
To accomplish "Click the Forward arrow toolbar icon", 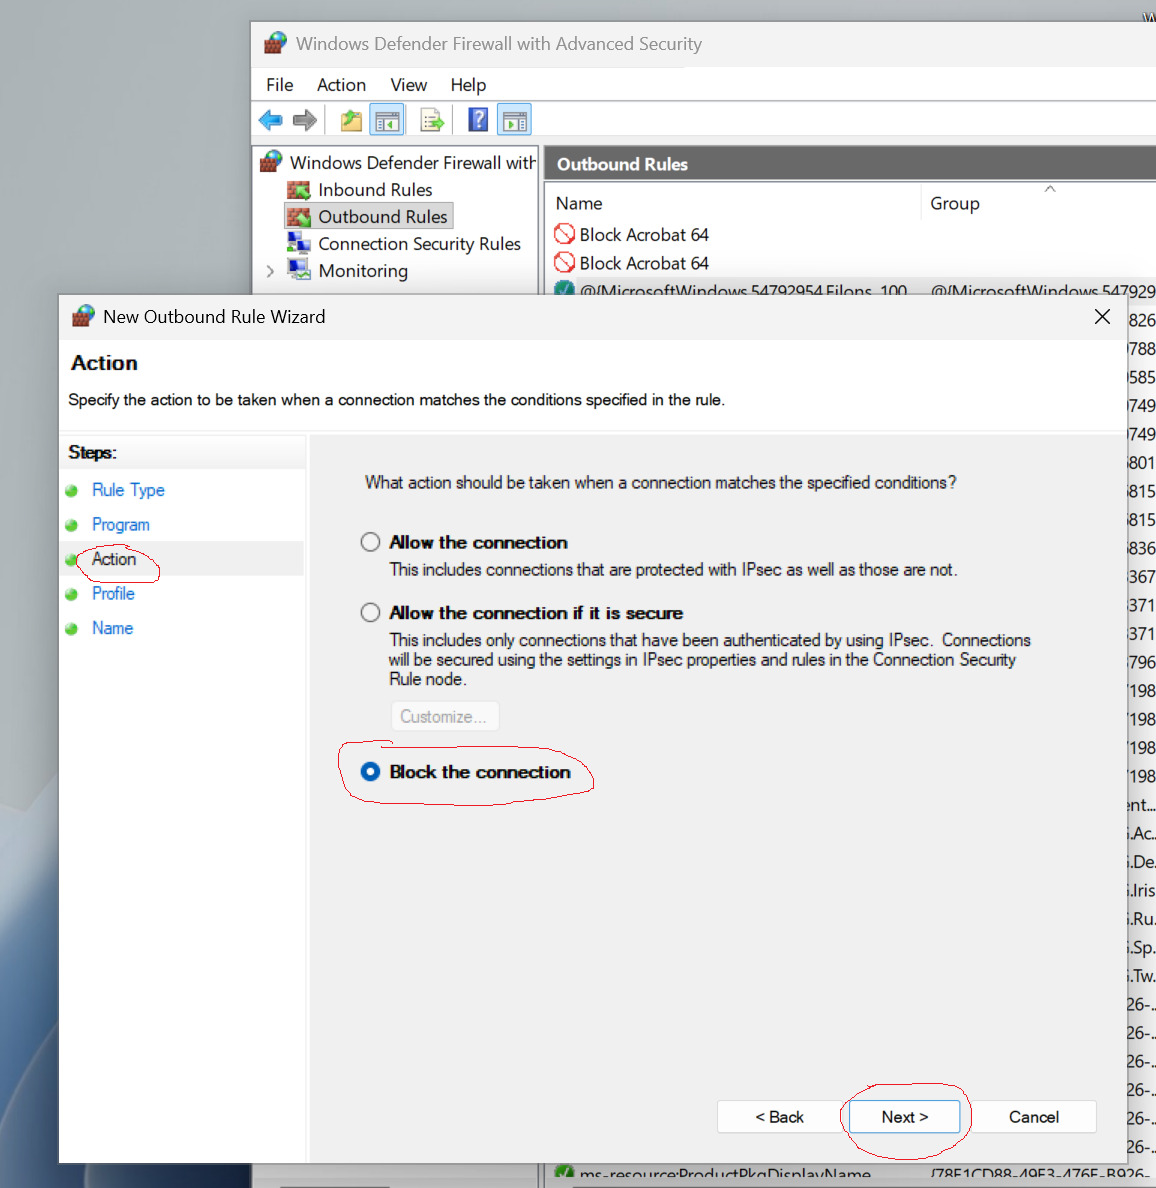I will tap(305, 120).
